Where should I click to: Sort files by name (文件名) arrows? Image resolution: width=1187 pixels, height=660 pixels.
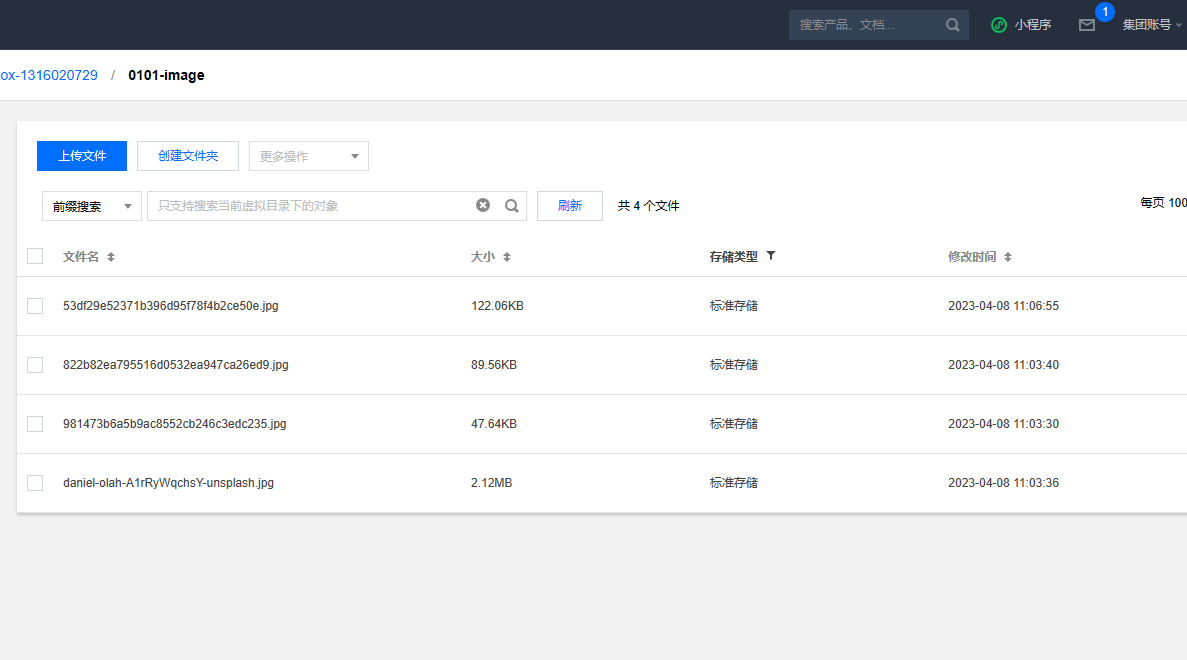pos(111,257)
